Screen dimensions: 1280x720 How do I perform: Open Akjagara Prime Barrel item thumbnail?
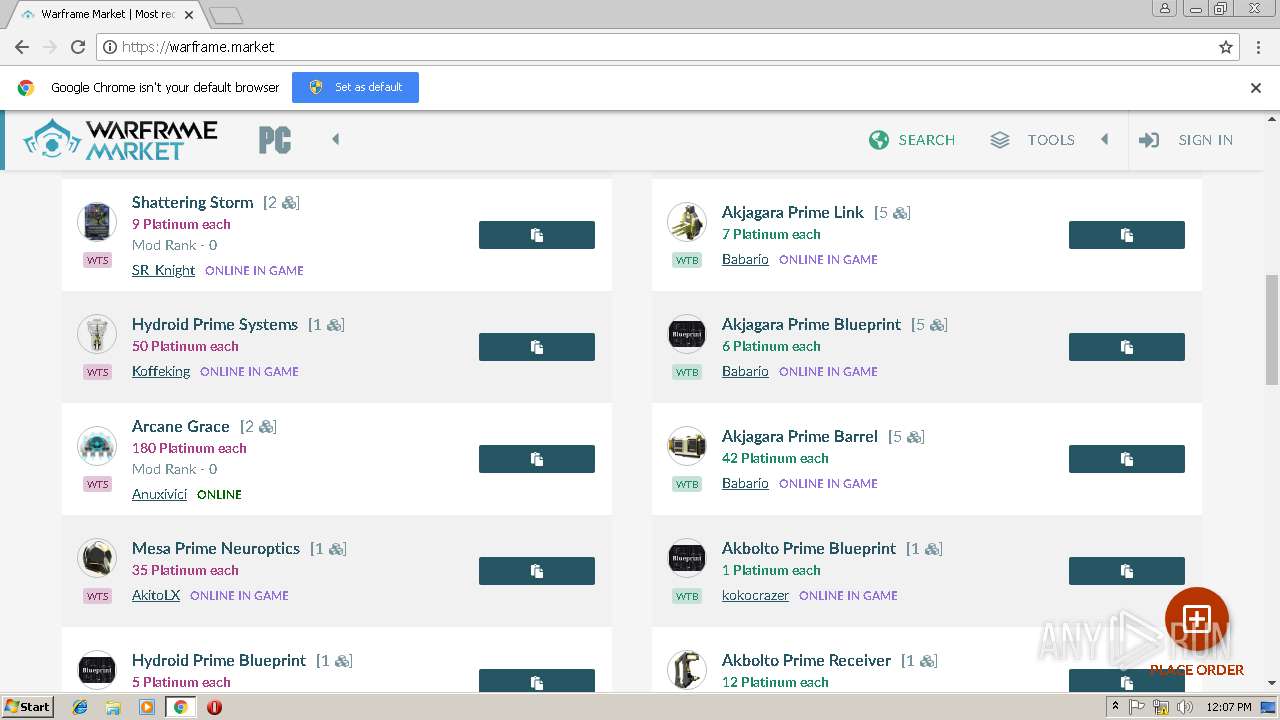(x=687, y=445)
